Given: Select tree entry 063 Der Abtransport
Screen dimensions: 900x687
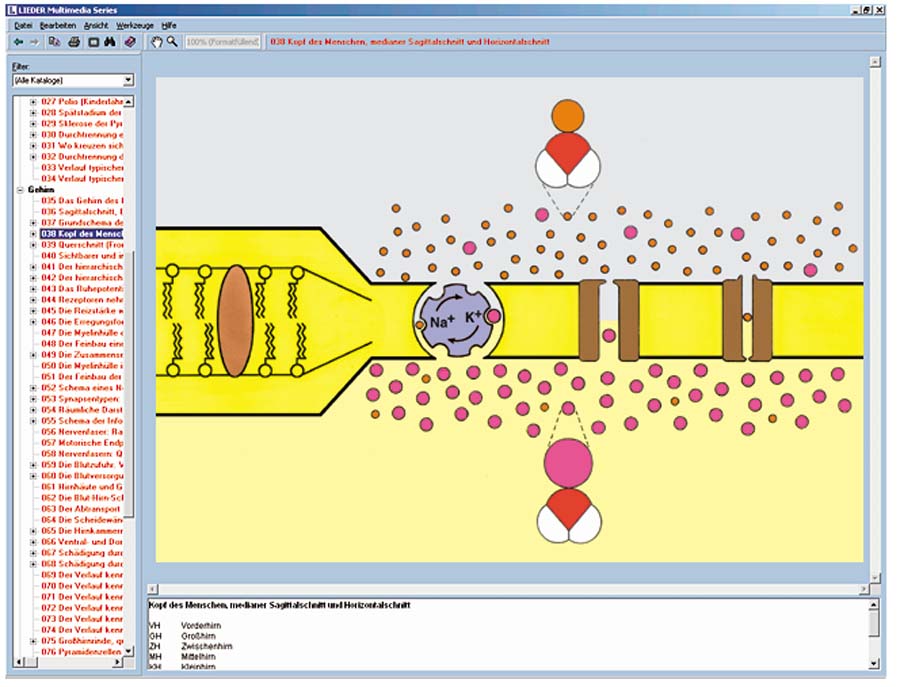Looking at the screenshot, I should [82, 508].
